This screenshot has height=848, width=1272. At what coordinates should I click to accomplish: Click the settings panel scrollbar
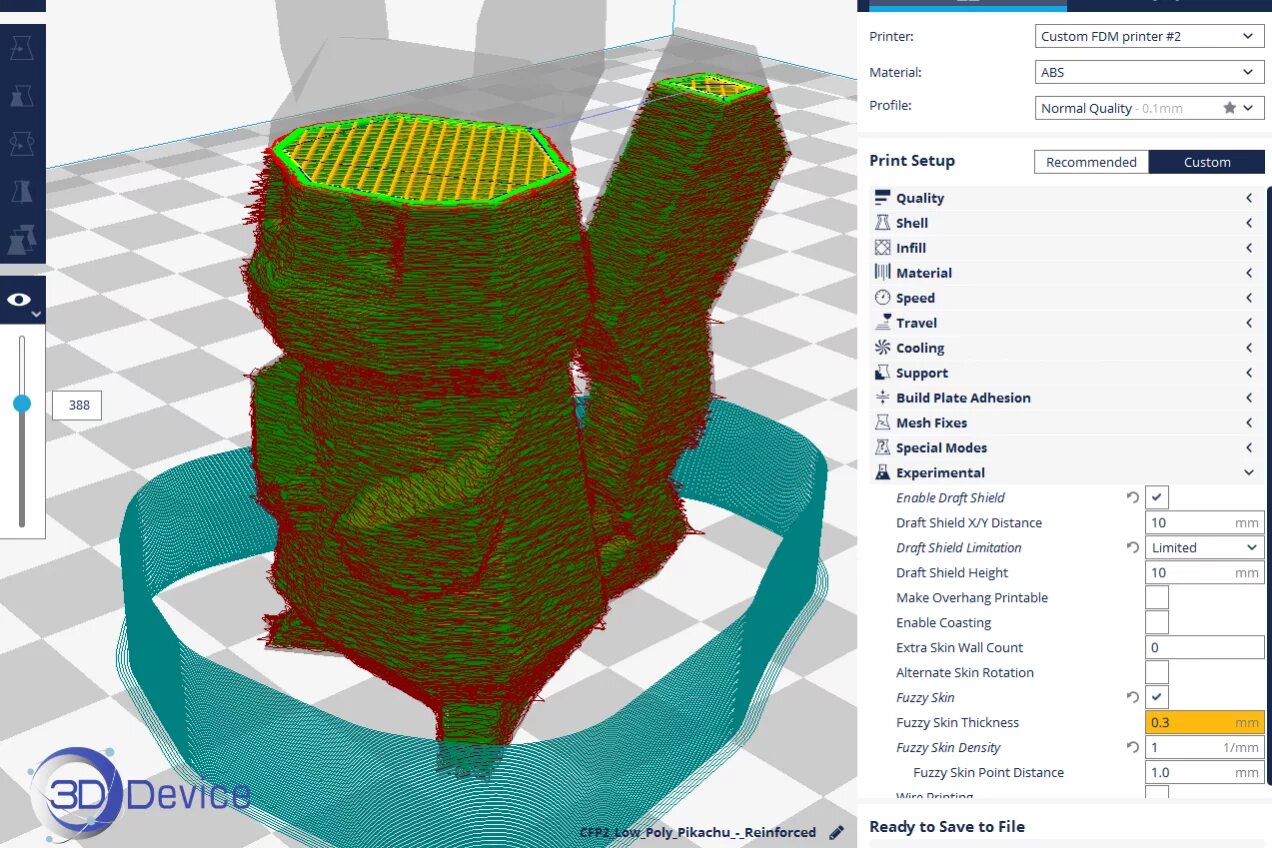[1268, 485]
